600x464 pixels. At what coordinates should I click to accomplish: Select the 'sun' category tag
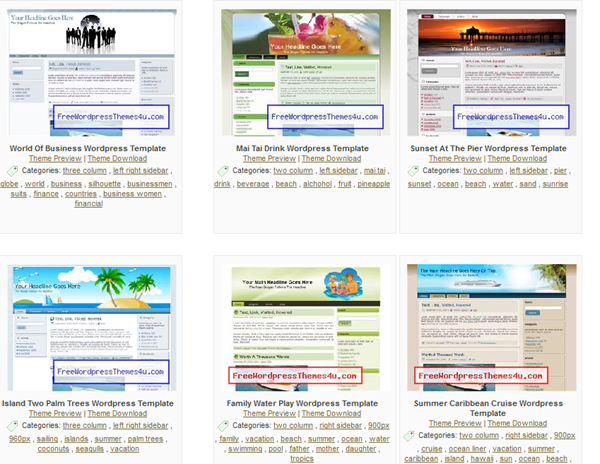(x=505, y=459)
